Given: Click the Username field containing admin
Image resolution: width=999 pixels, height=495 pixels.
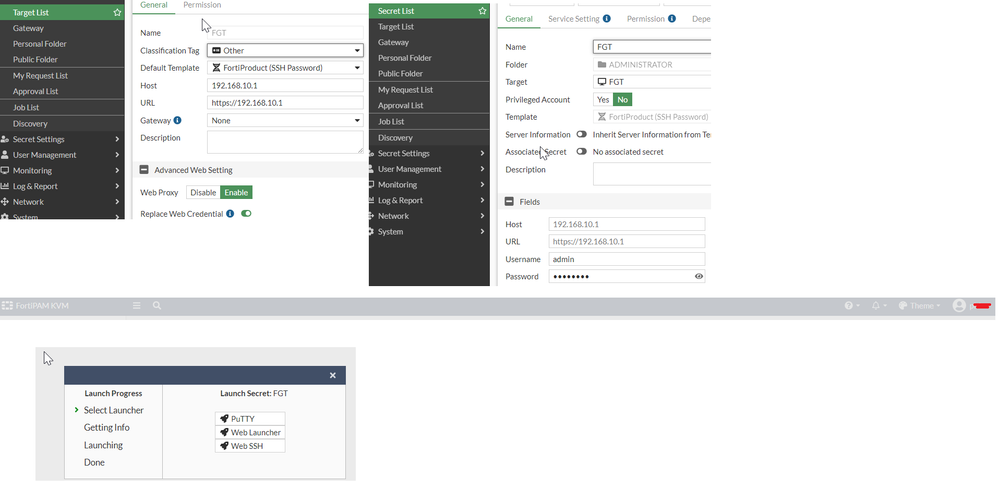Looking at the screenshot, I should (627, 259).
